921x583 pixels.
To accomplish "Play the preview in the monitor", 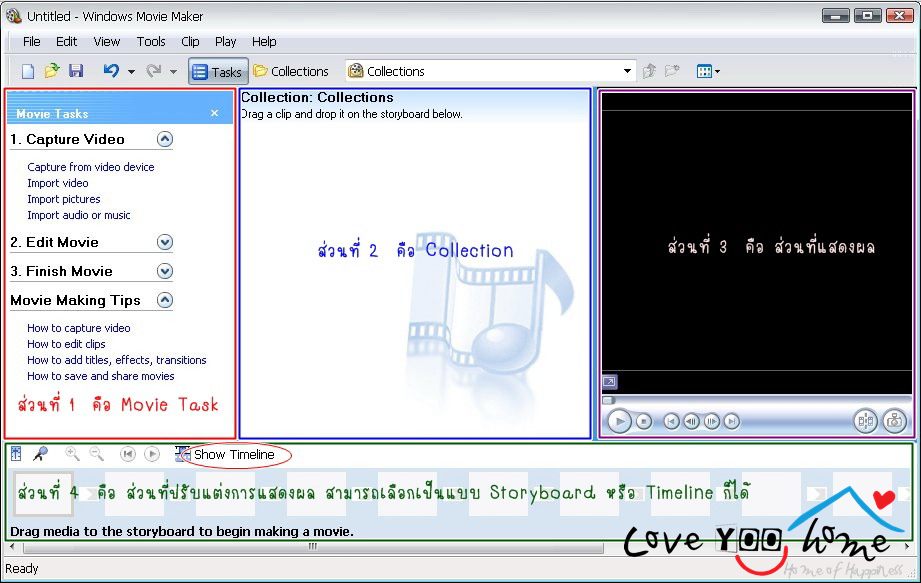I will click(619, 421).
